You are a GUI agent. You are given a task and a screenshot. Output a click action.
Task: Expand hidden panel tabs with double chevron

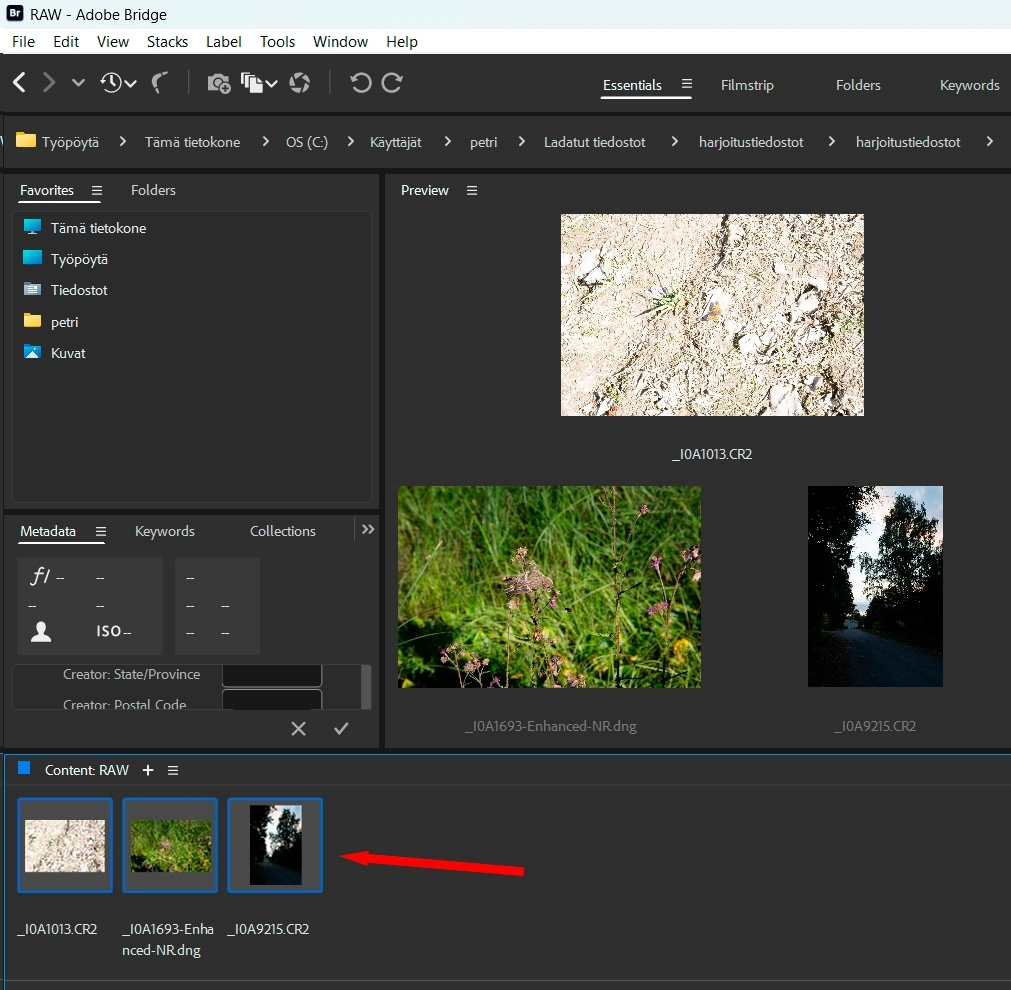point(368,530)
